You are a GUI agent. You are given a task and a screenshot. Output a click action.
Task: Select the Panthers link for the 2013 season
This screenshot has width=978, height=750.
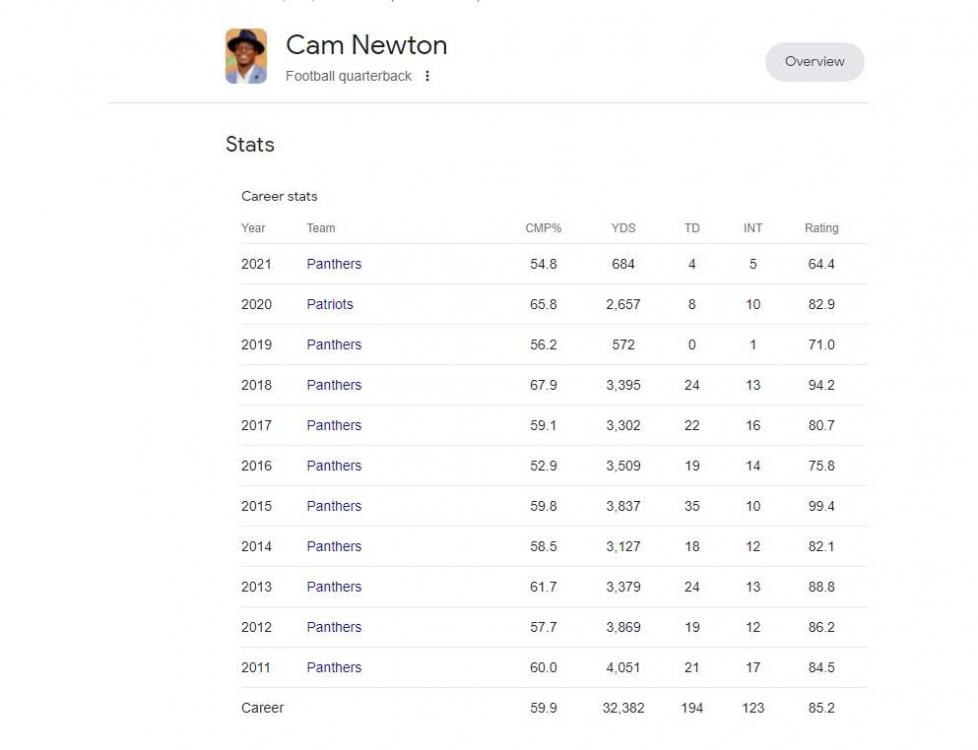[334, 586]
